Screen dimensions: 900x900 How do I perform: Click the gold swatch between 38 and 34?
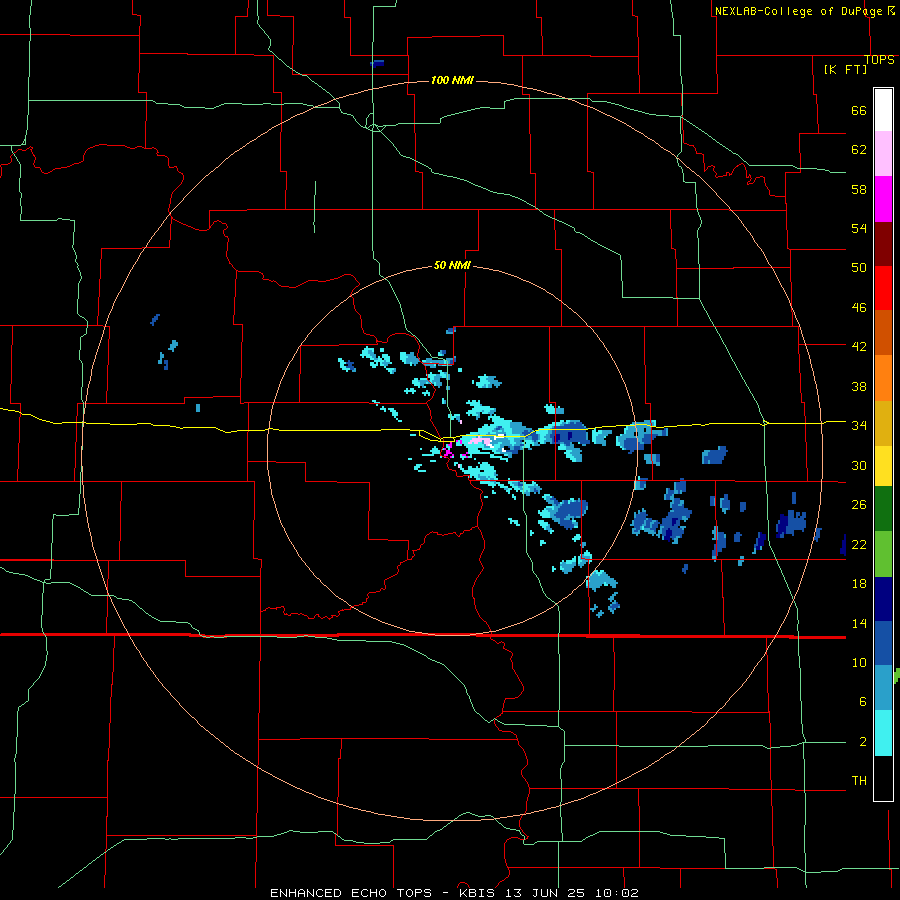(883, 423)
